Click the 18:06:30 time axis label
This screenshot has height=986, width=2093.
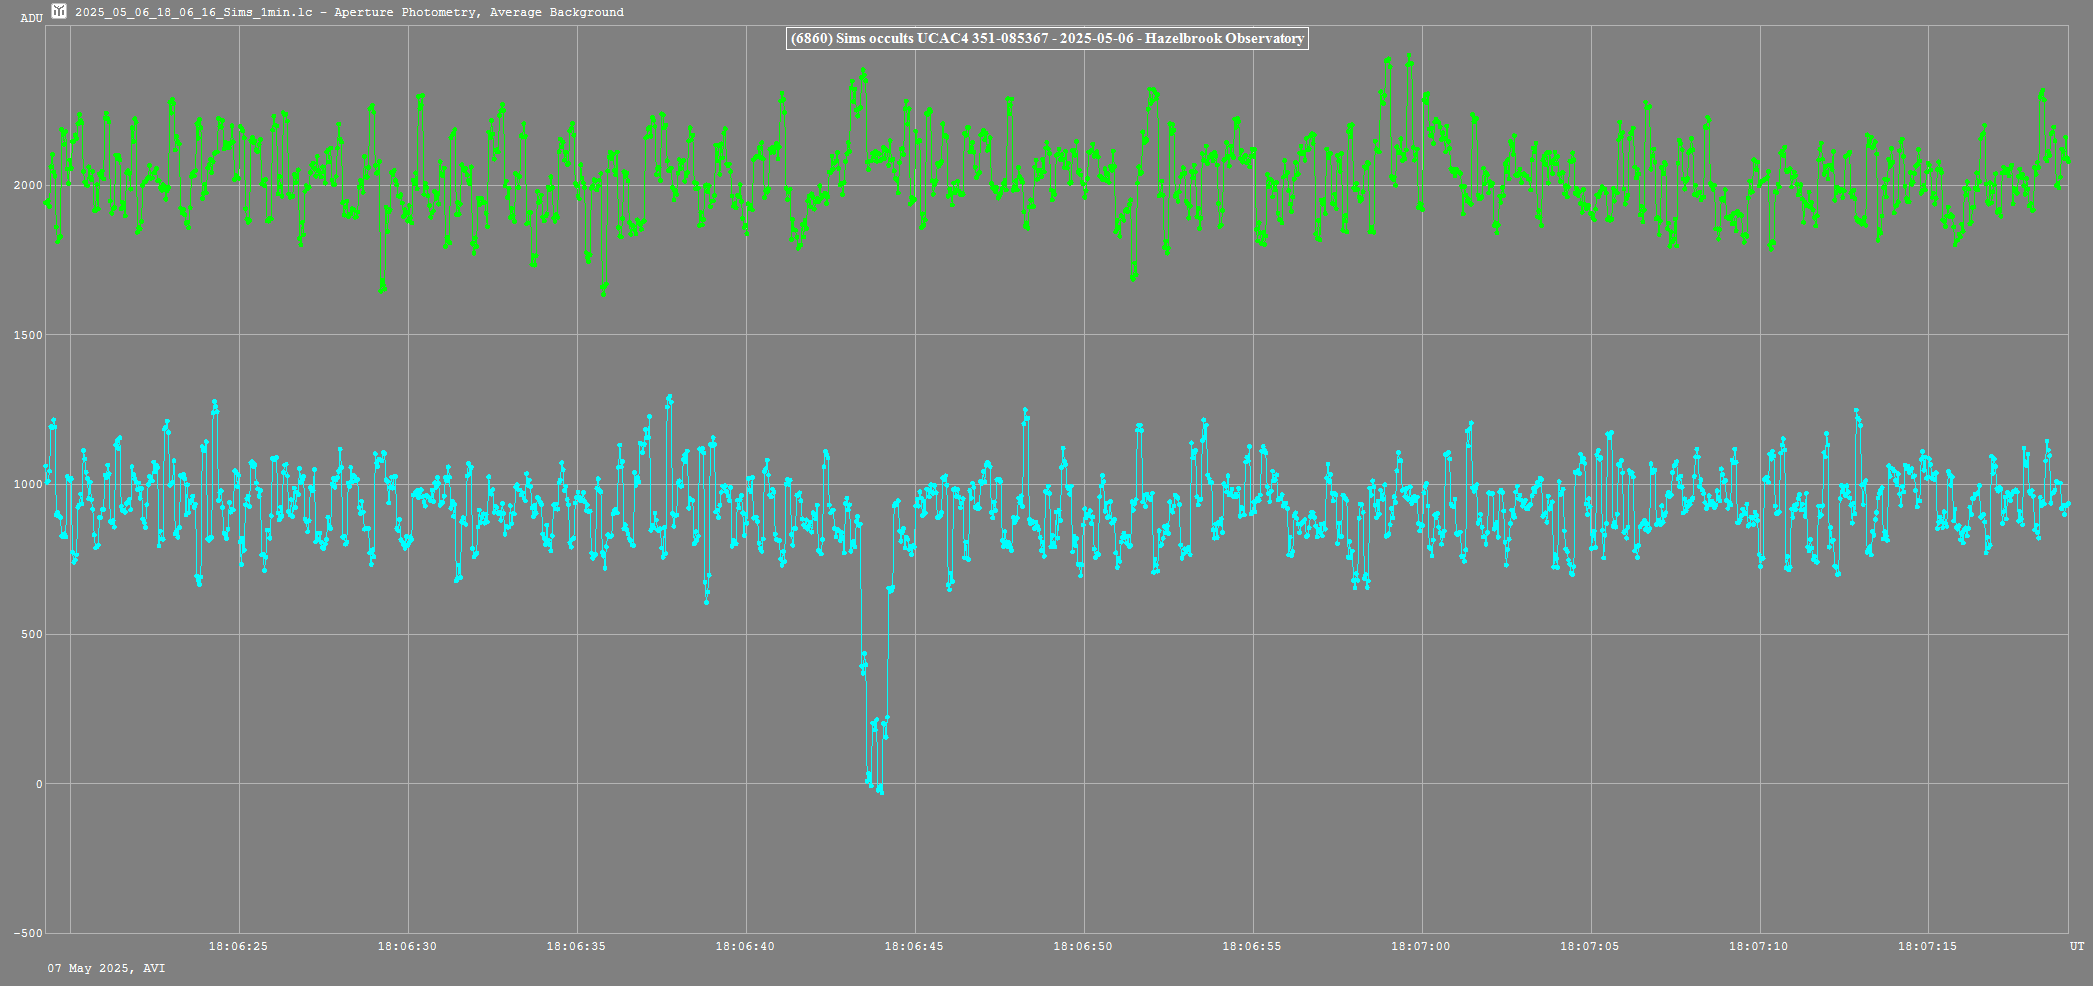(x=407, y=946)
